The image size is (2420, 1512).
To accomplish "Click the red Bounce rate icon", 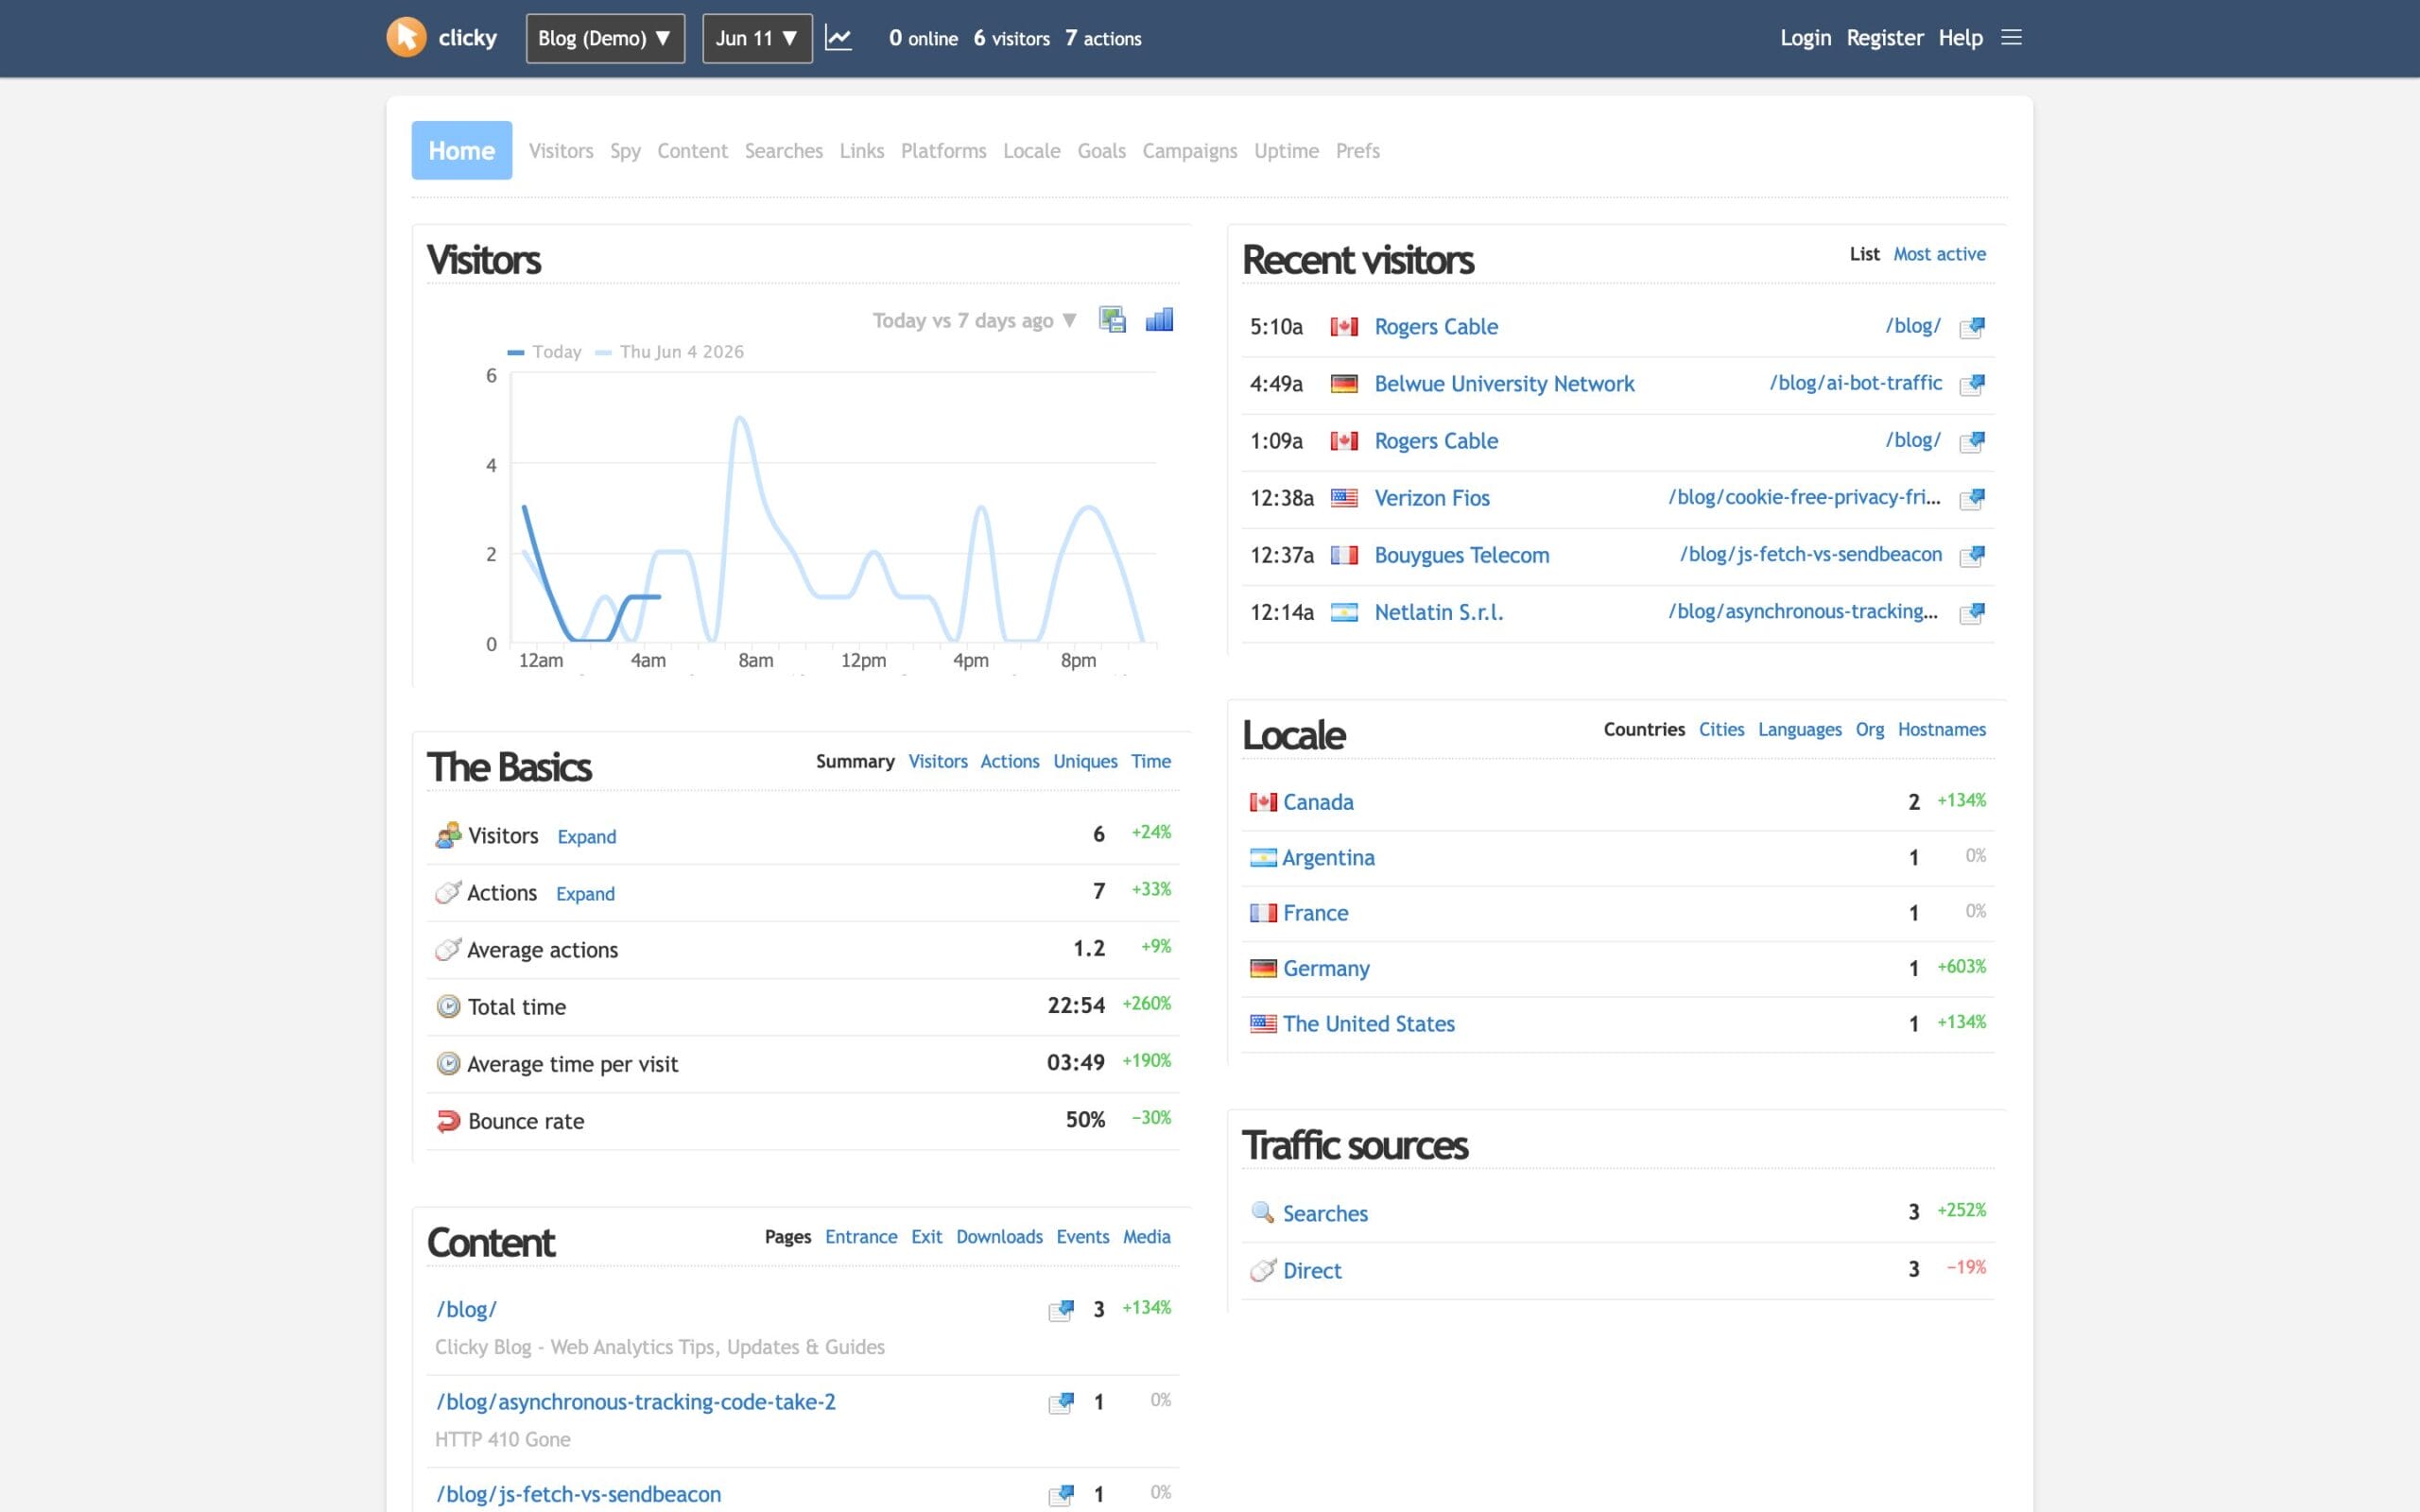I will pos(448,1121).
